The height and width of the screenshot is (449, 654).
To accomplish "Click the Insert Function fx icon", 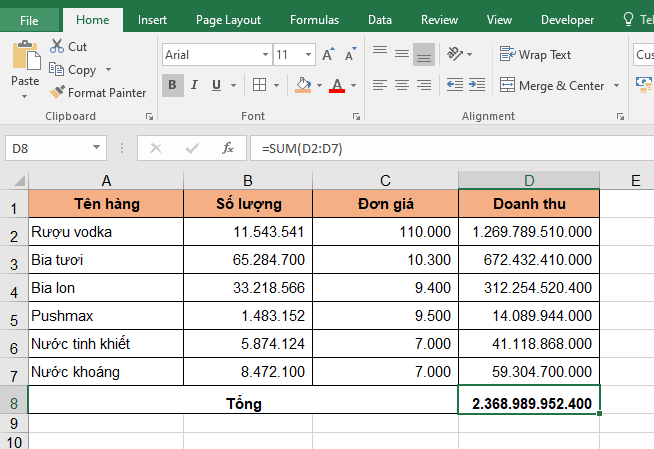I will pos(228,148).
